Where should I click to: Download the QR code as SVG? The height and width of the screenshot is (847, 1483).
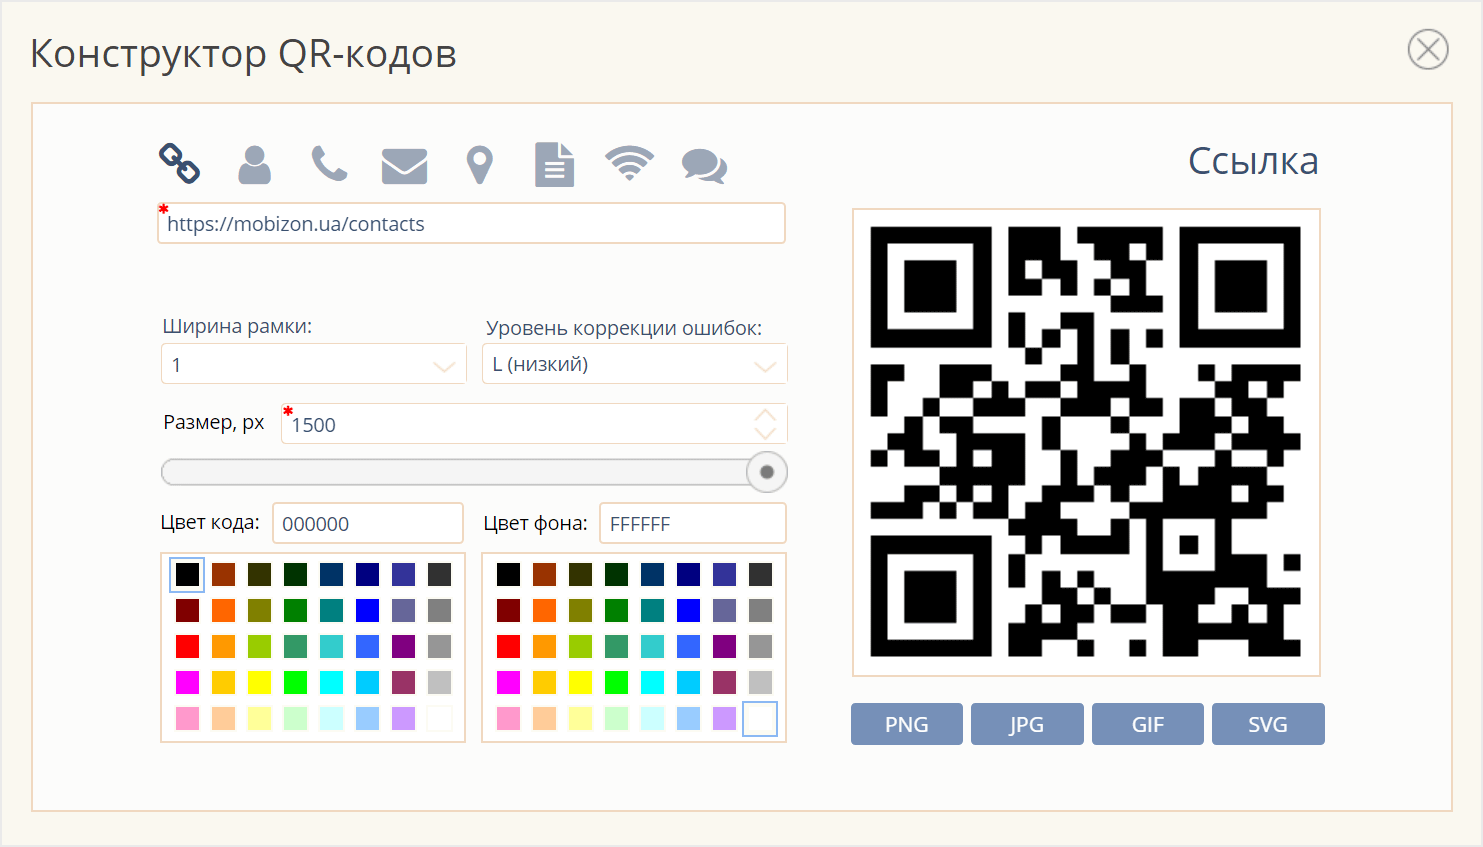pos(1267,724)
